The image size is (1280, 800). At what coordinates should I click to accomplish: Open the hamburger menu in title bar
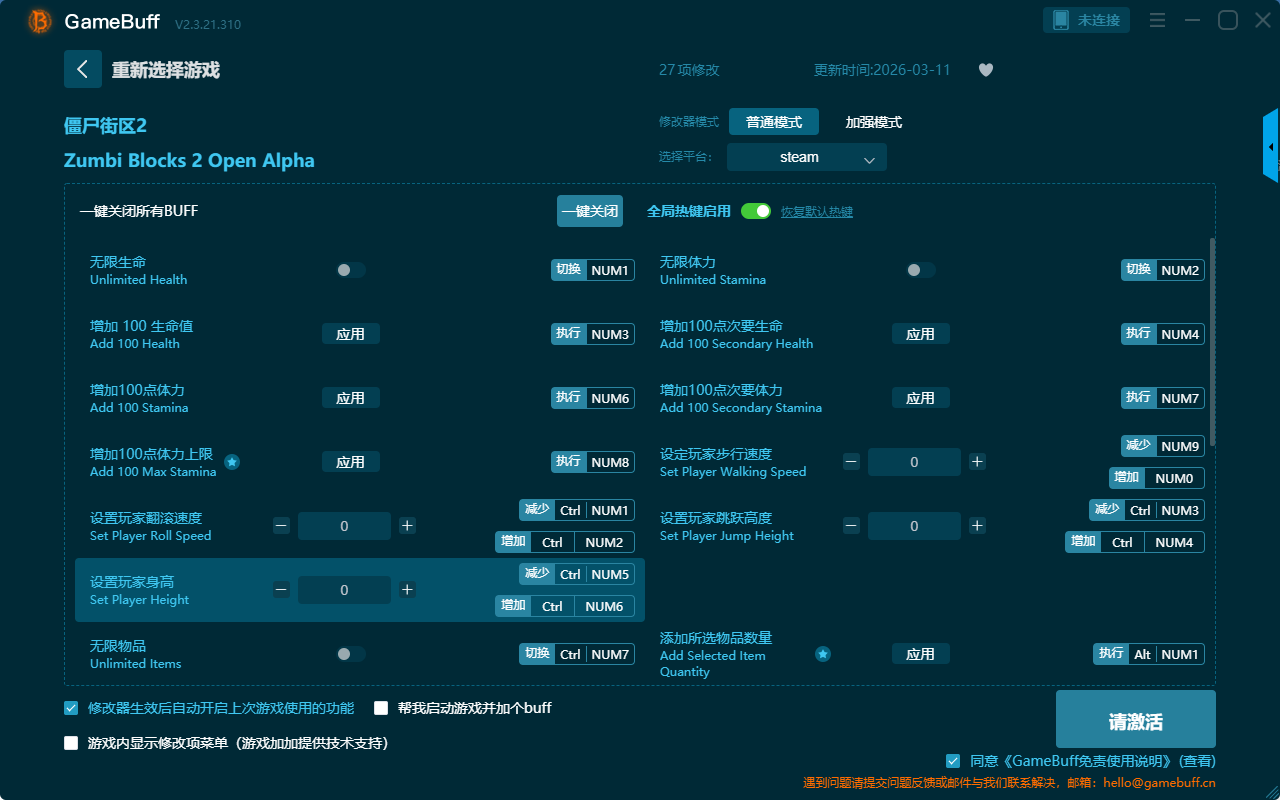click(1157, 21)
